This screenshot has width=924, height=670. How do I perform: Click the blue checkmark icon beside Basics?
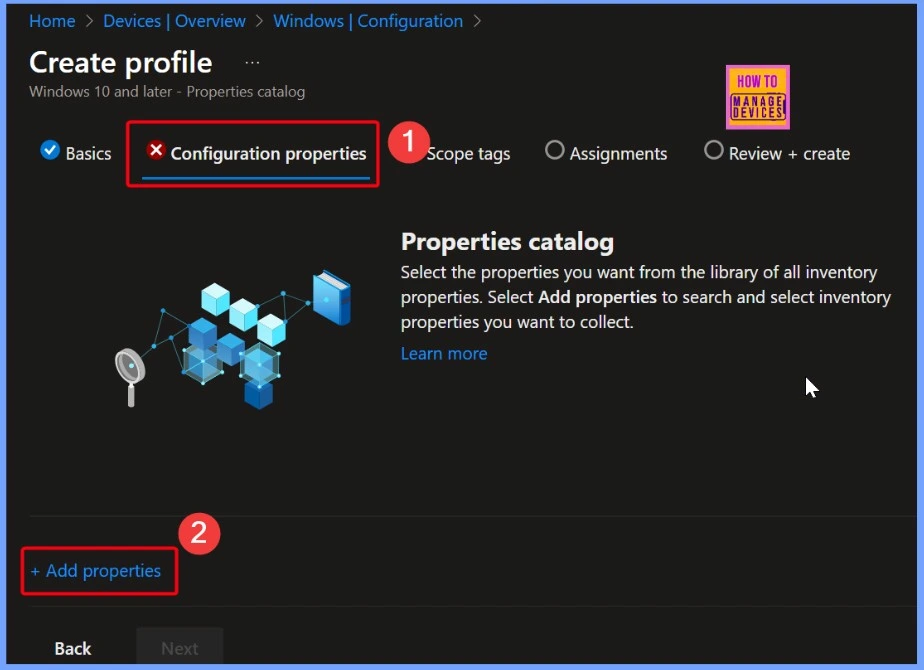(x=50, y=150)
